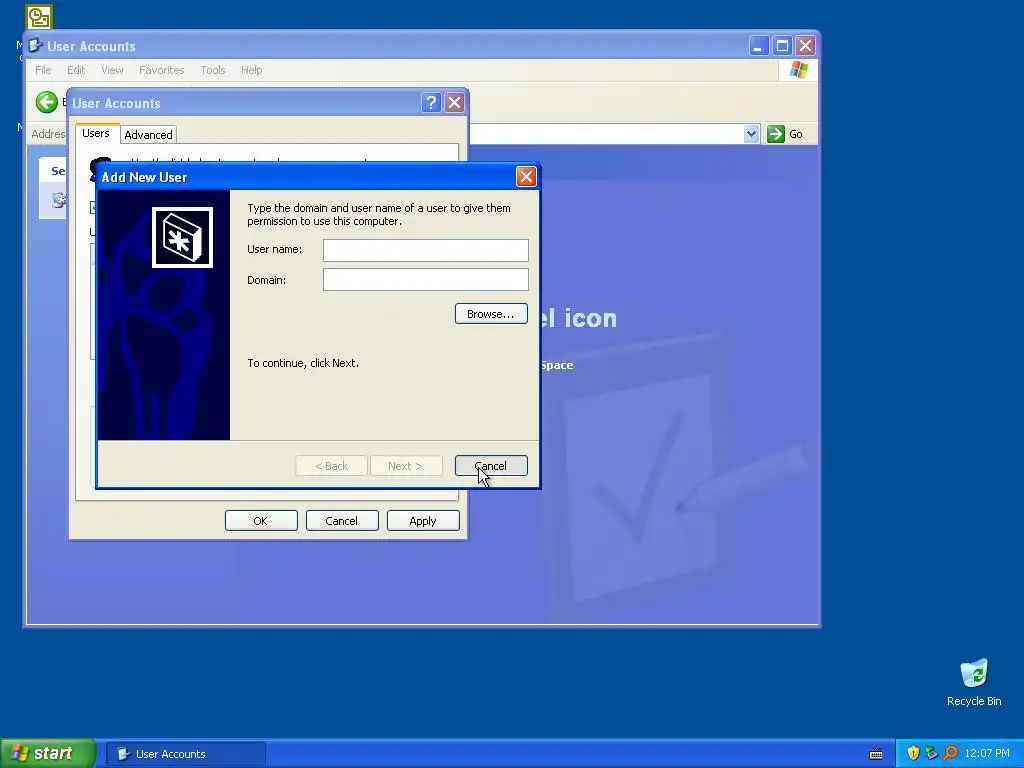Click Cancel in User Accounts dialog
This screenshot has width=1024, height=768.
342,520
